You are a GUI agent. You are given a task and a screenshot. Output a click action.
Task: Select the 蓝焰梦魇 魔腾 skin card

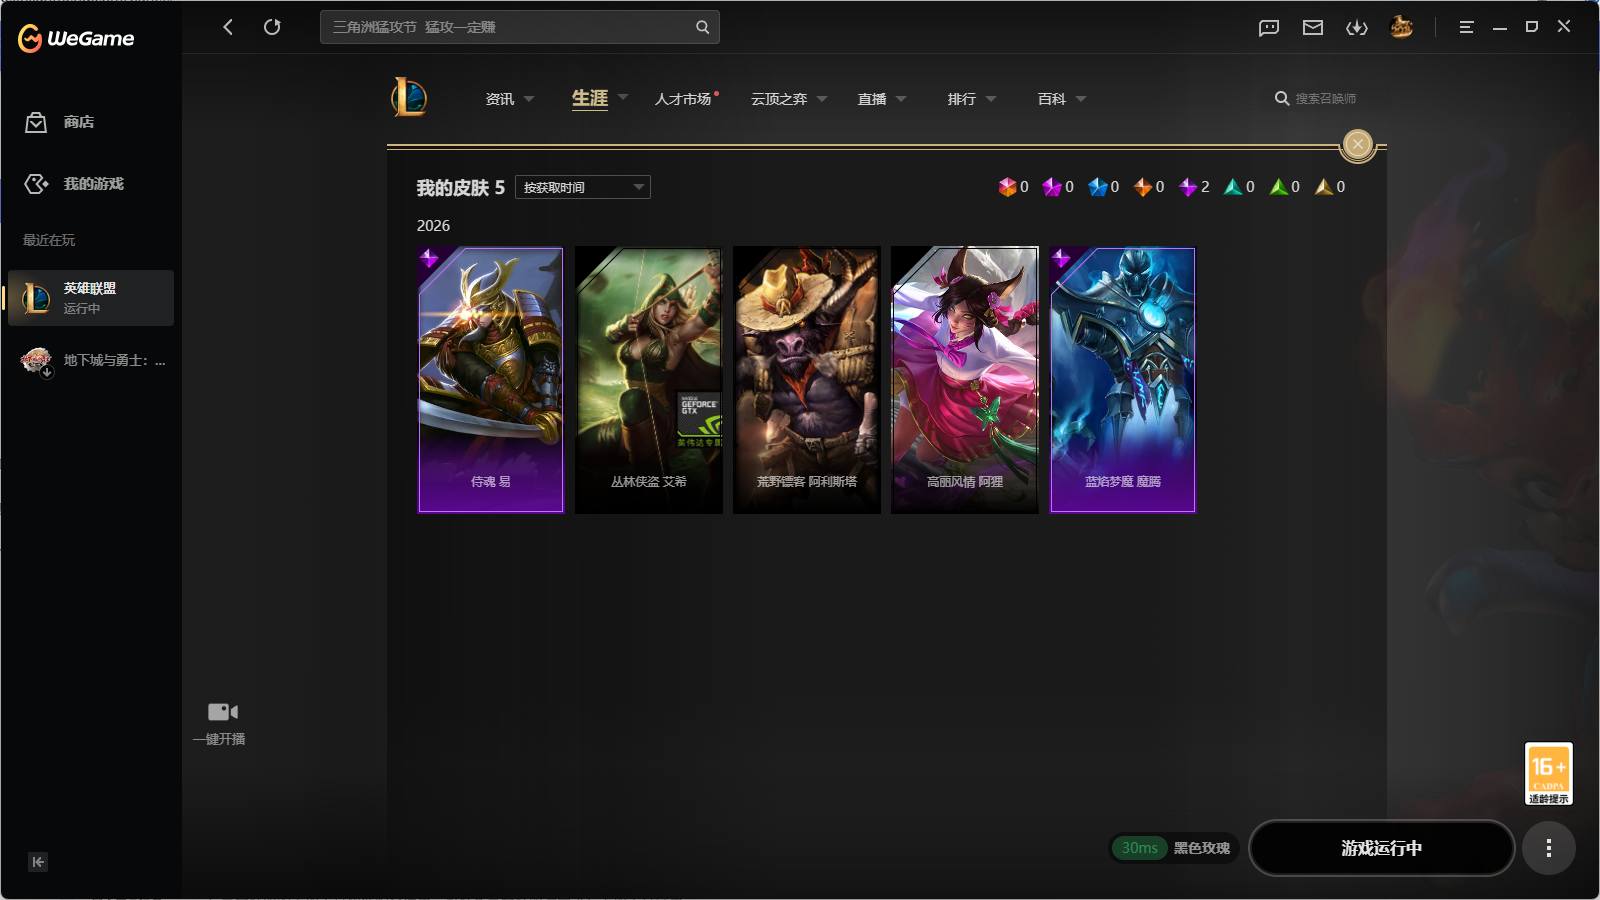pyautogui.click(x=1123, y=380)
